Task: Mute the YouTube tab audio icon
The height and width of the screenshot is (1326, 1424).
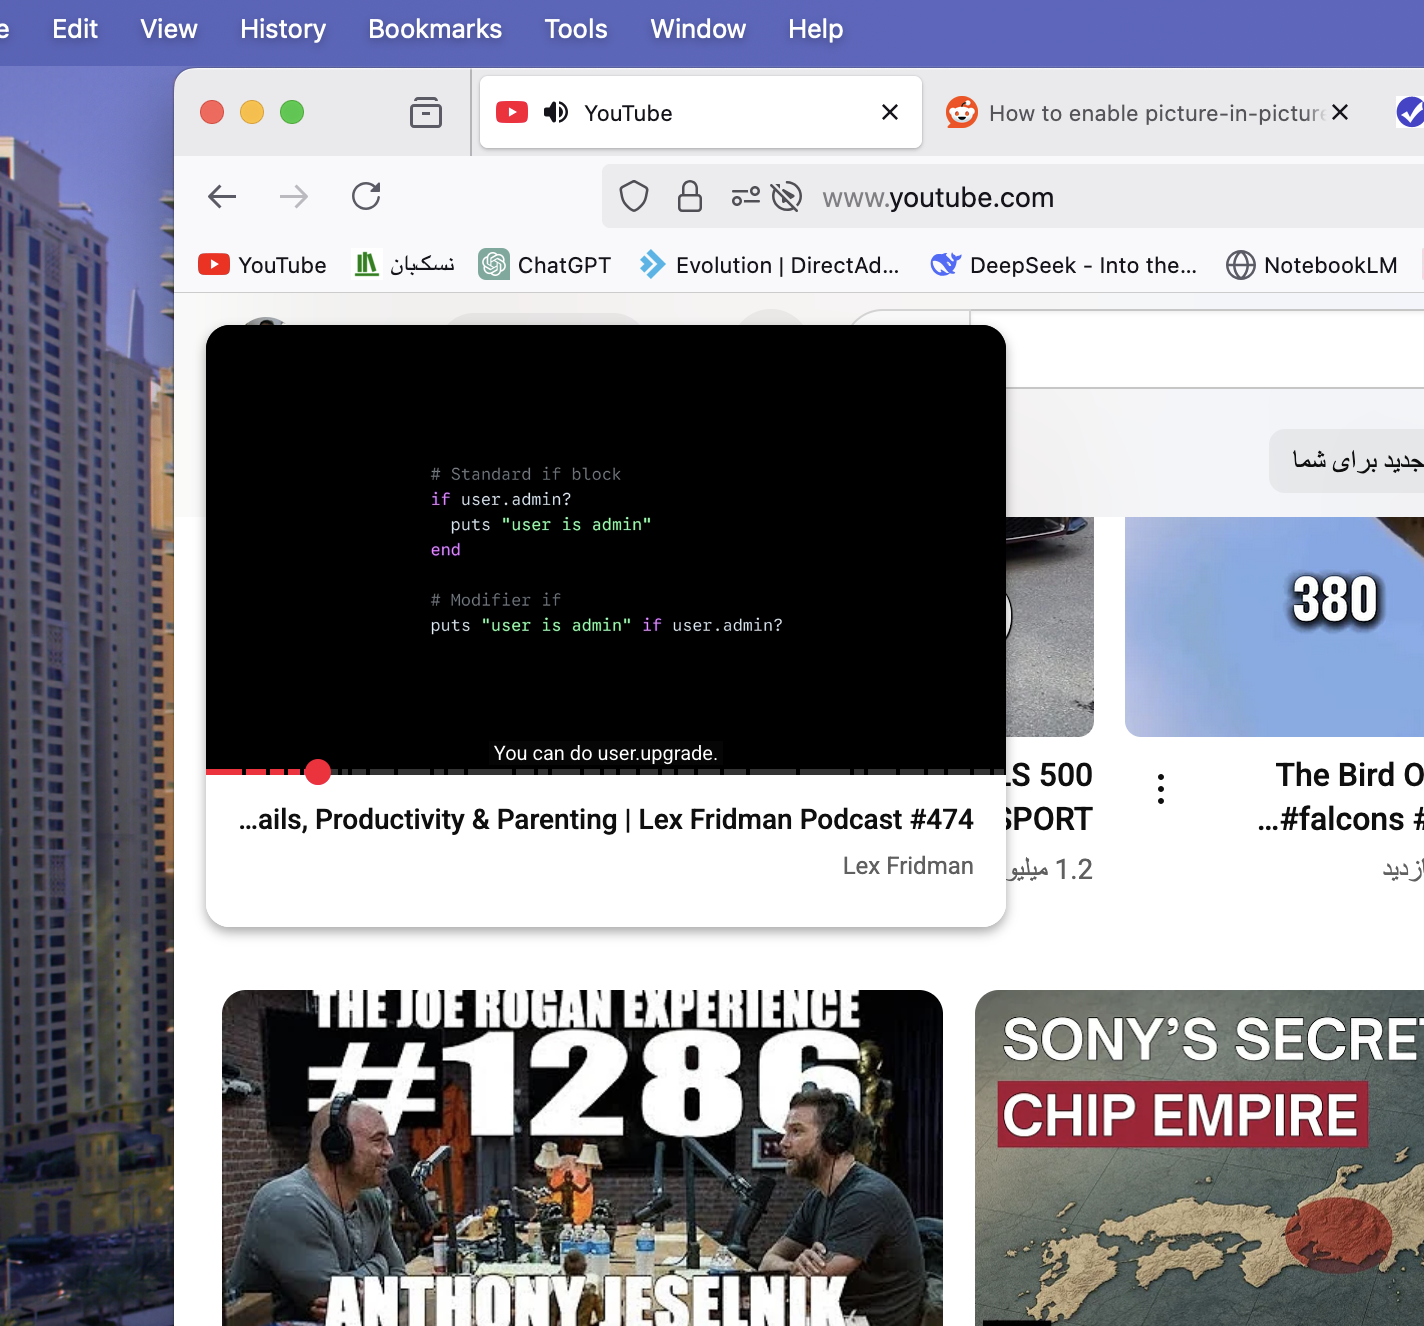Action: click(x=556, y=112)
